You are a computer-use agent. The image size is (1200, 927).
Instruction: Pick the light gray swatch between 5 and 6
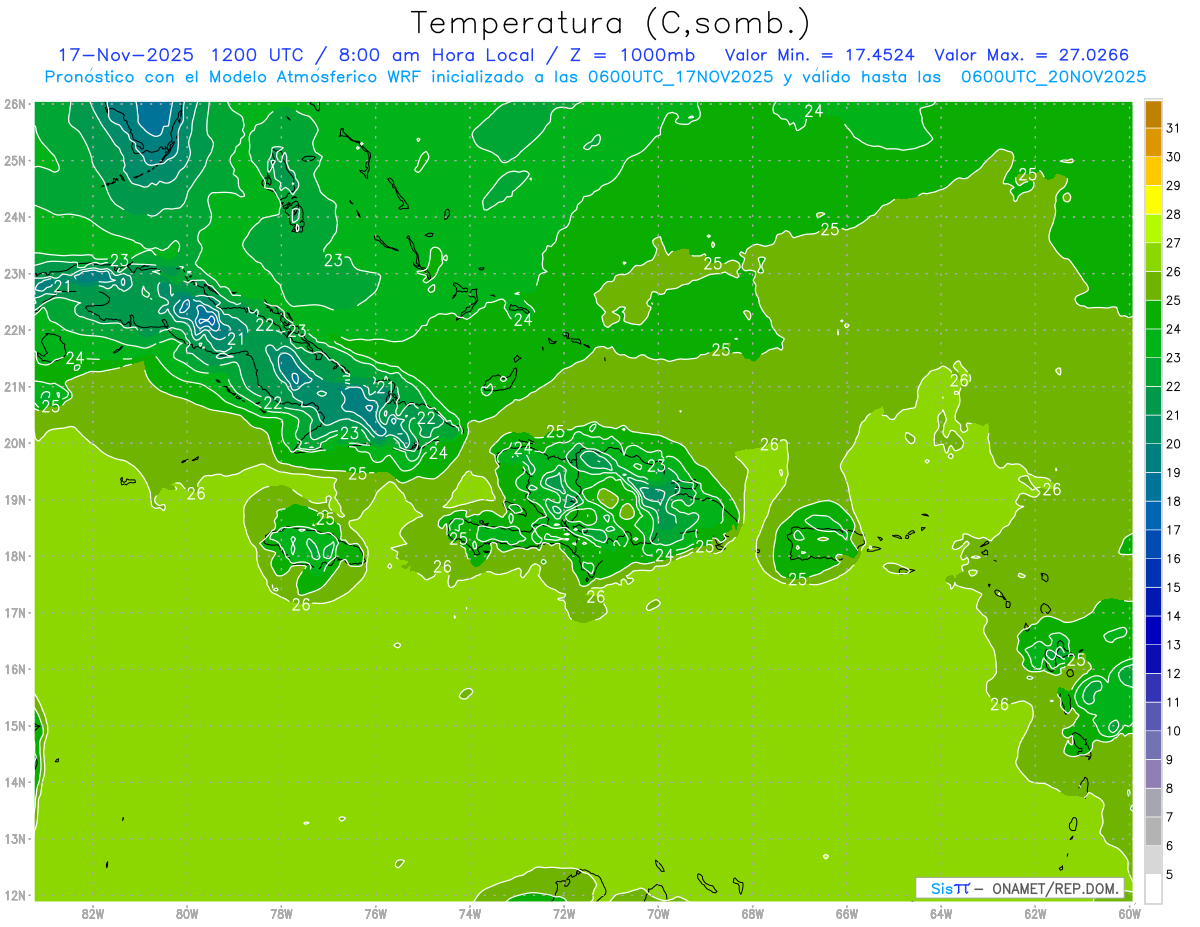click(1153, 859)
